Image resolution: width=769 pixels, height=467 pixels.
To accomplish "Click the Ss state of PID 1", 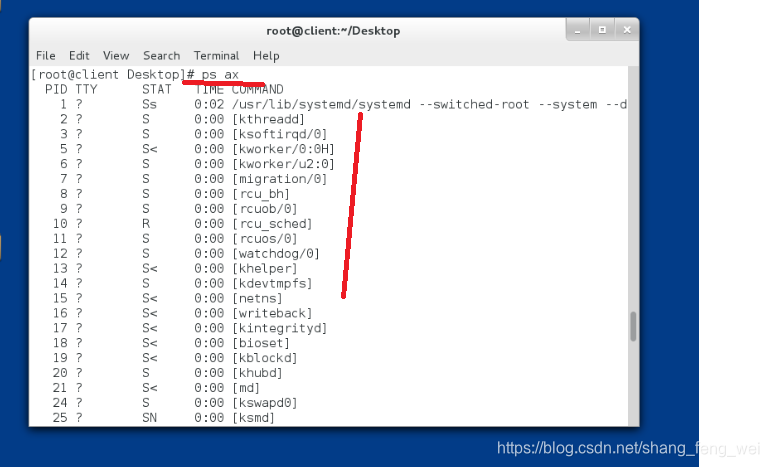I will pyautogui.click(x=149, y=104).
